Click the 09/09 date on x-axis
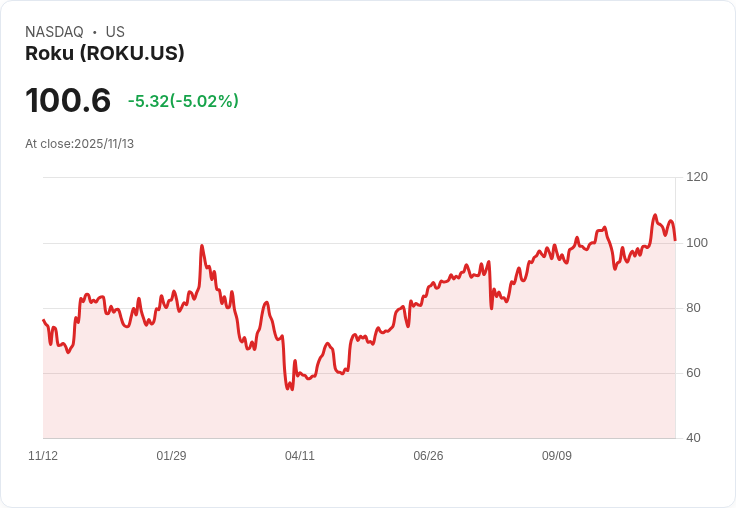The height and width of the screenshot is (508, 736). click(x=557, y=456)
